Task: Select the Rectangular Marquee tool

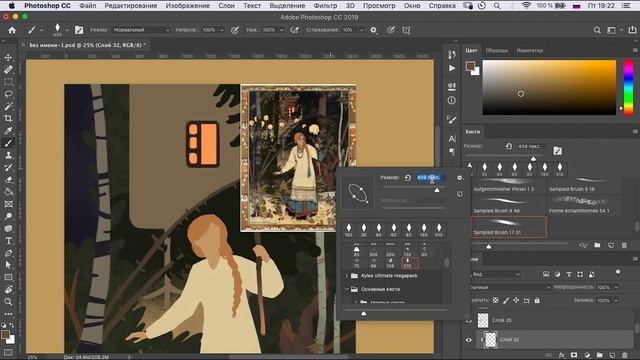Action: pos(8,82)
